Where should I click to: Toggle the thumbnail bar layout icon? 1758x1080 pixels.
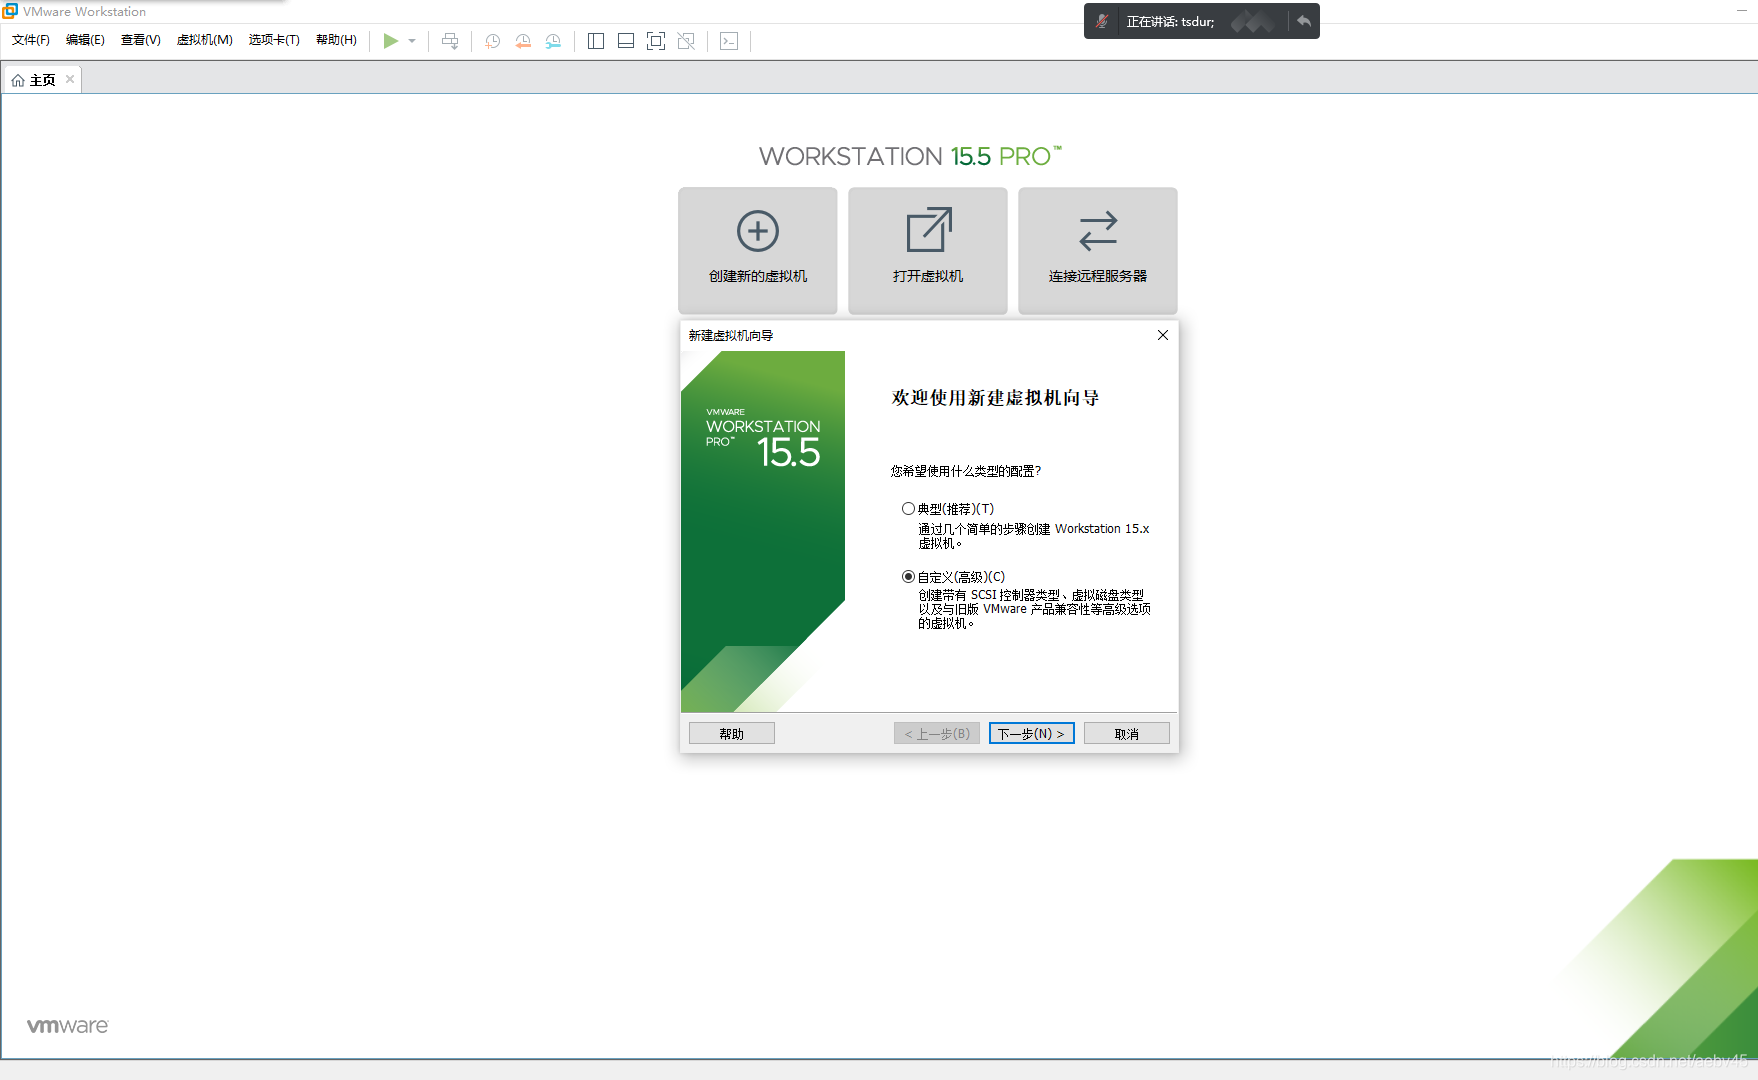pos(626,41)
